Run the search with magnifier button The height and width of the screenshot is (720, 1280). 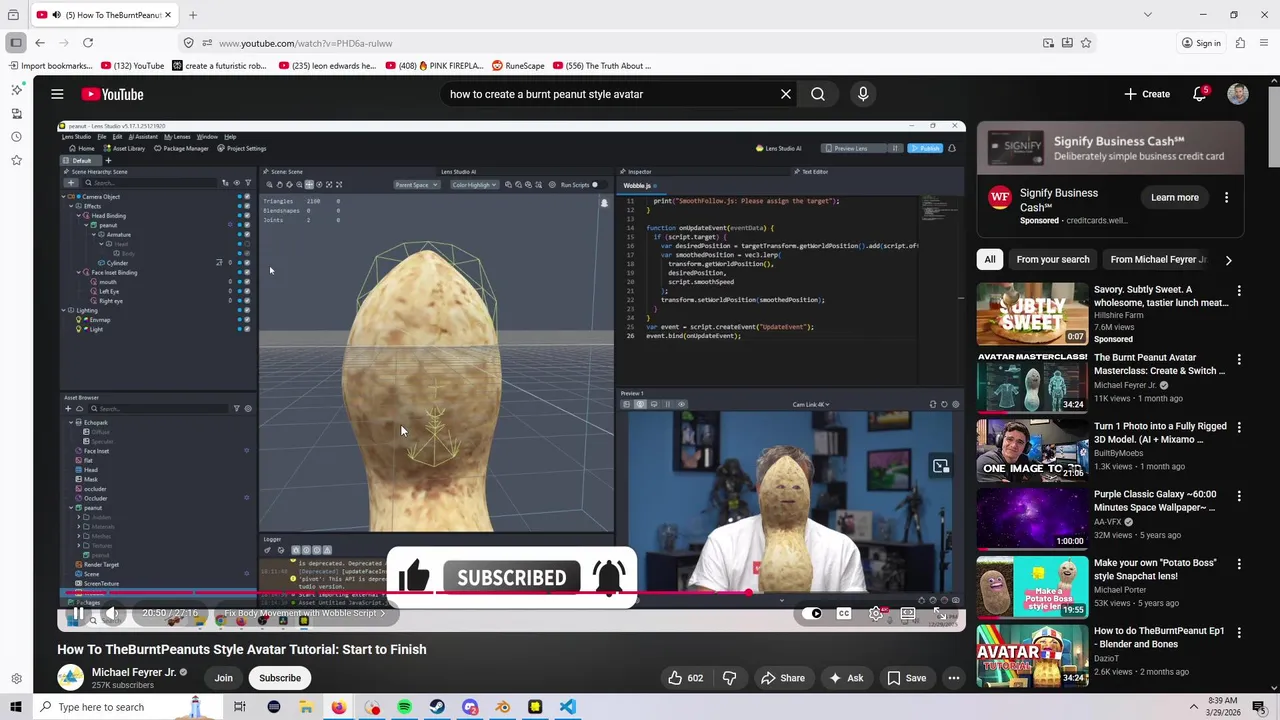(818, 94)
